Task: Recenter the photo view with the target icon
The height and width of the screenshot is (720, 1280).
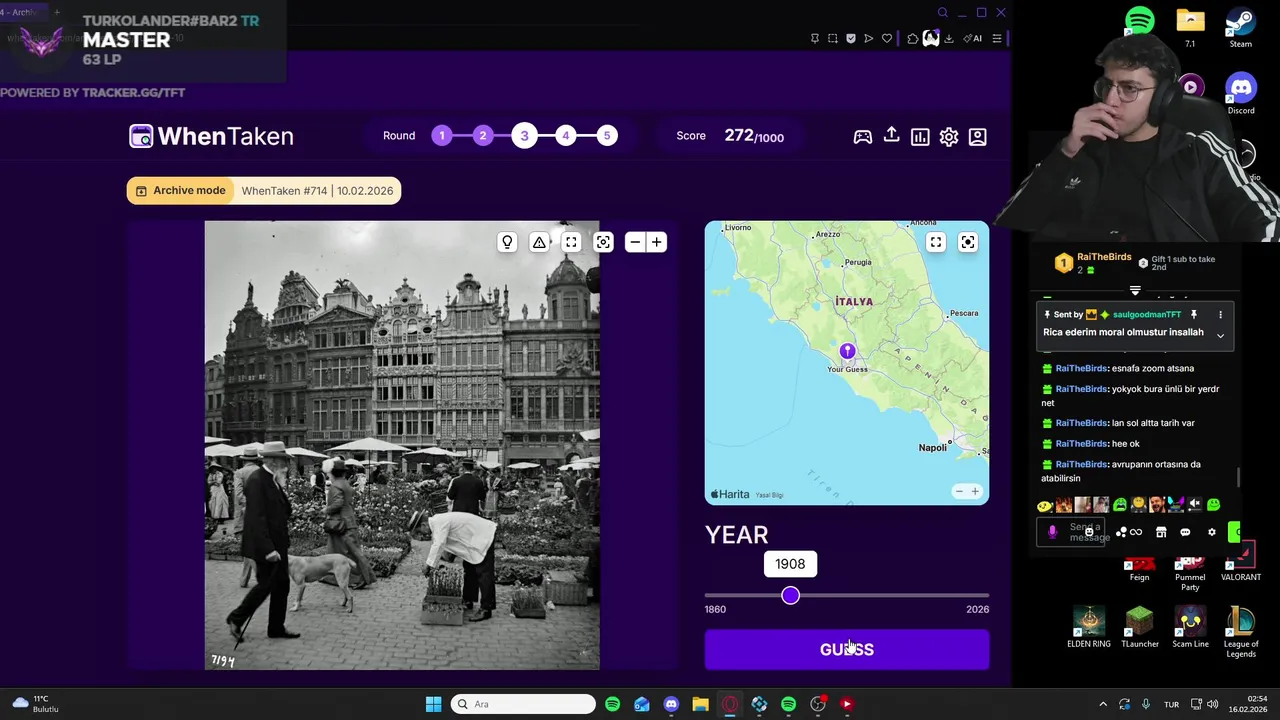Action: 603,242
